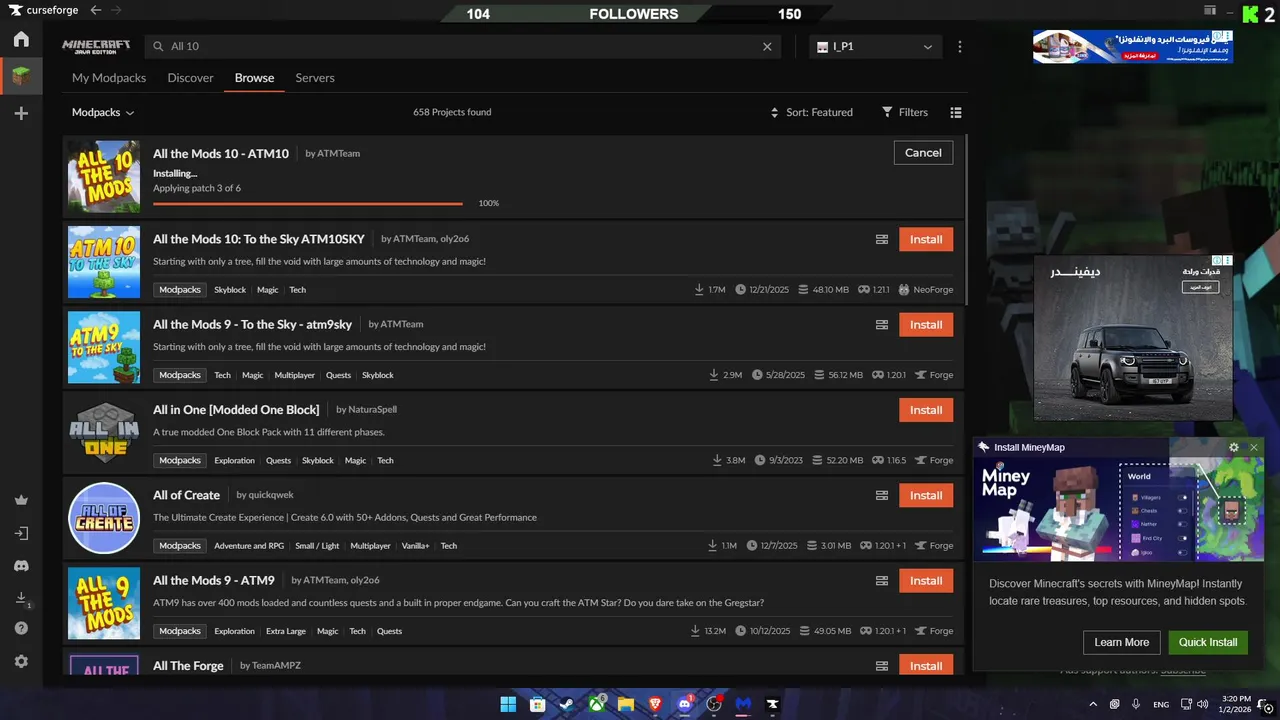Show hidden system tray icons
Screen dimensions: 1280x720
[1092, 704]
